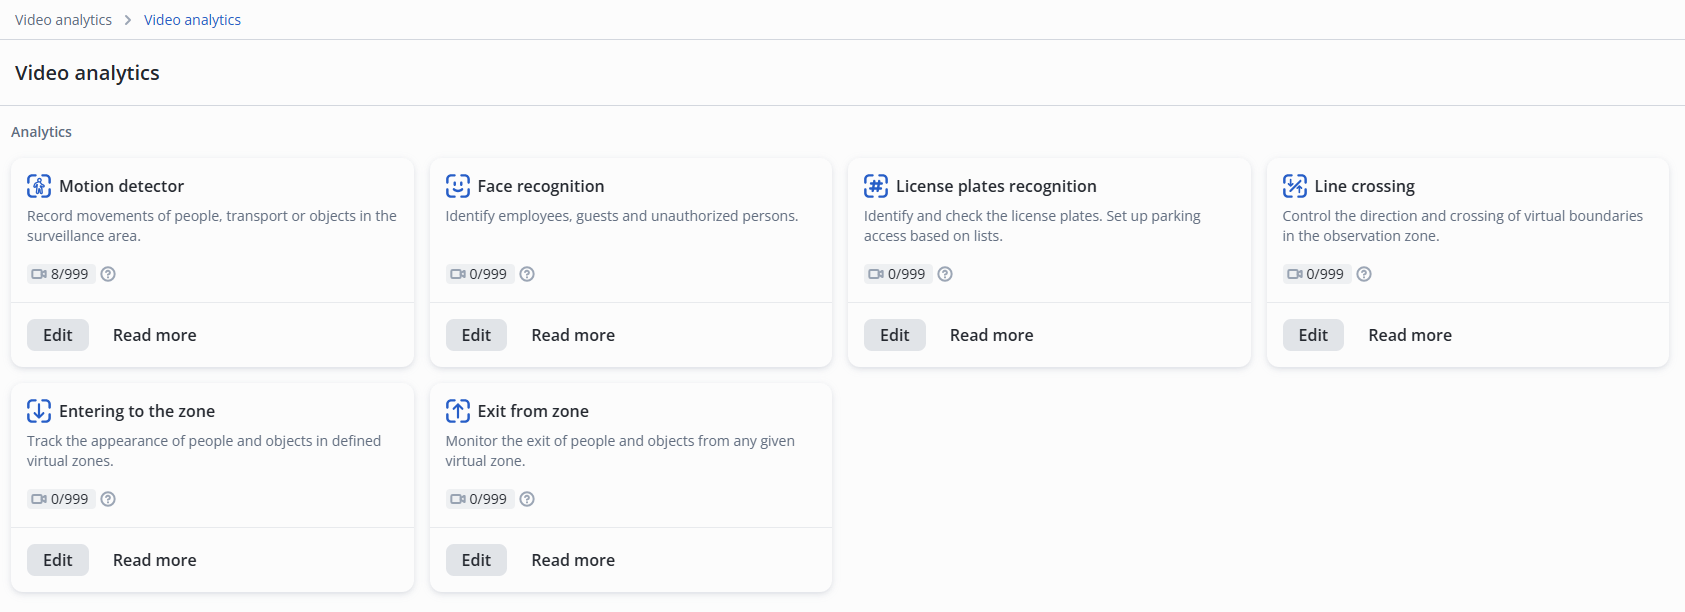Click help icon next to Motion detector 8/999

click(108, 274)
